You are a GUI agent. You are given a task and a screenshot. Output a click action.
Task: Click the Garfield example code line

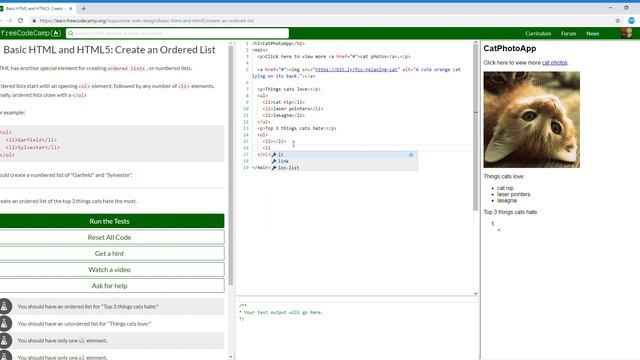pyautogui.click(x=31, y=140)
